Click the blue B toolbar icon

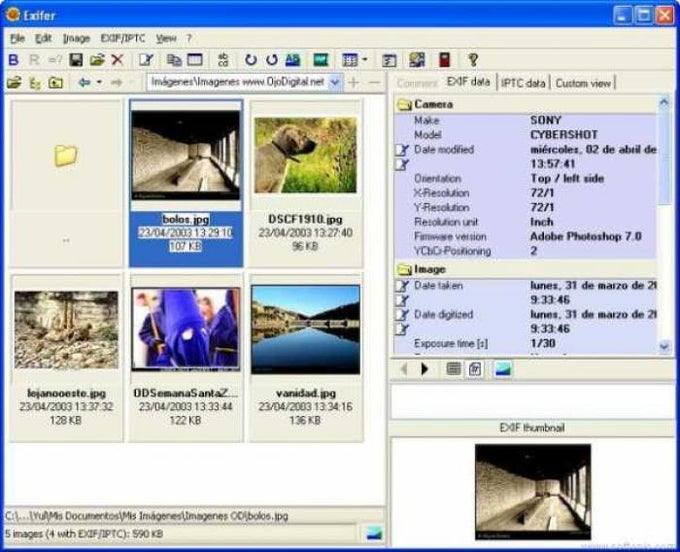[13, 60]
